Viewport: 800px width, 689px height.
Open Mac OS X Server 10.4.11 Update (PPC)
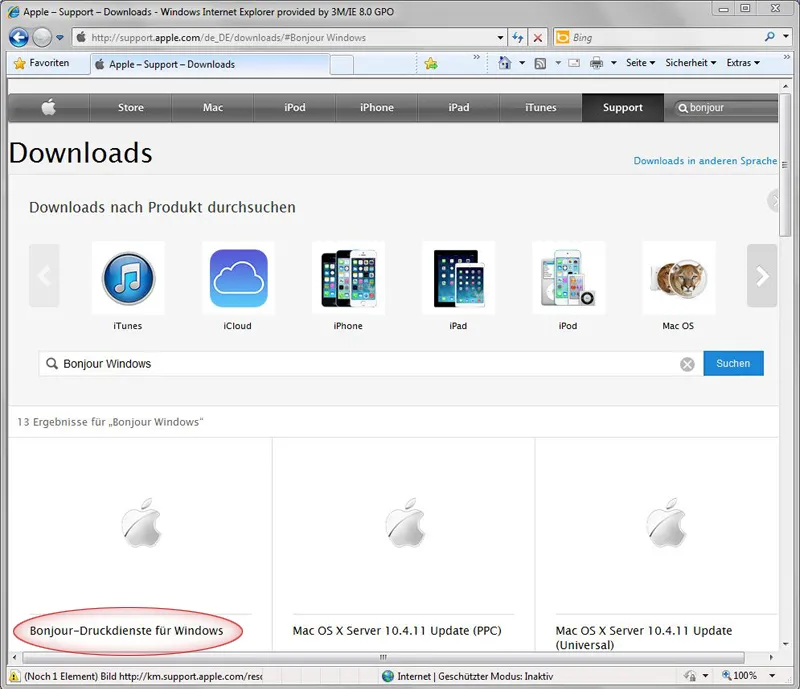click(x=397, y=631)
